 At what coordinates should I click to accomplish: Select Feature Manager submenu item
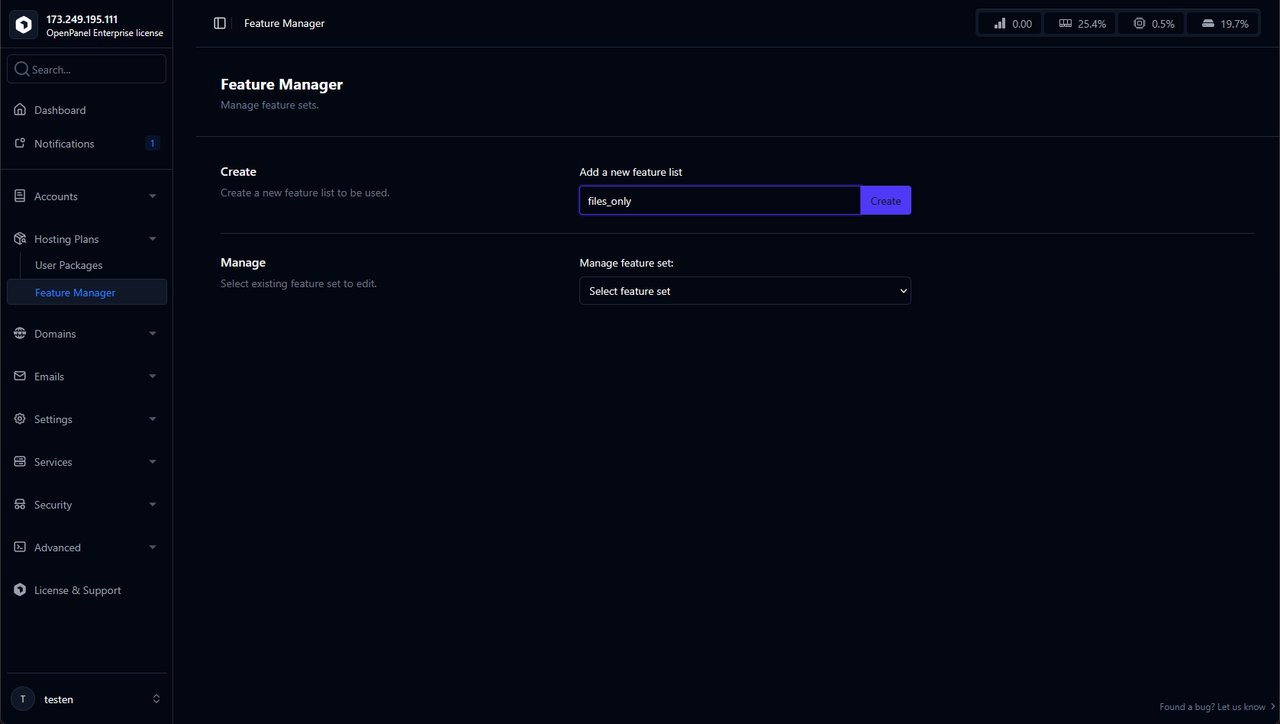87,292
